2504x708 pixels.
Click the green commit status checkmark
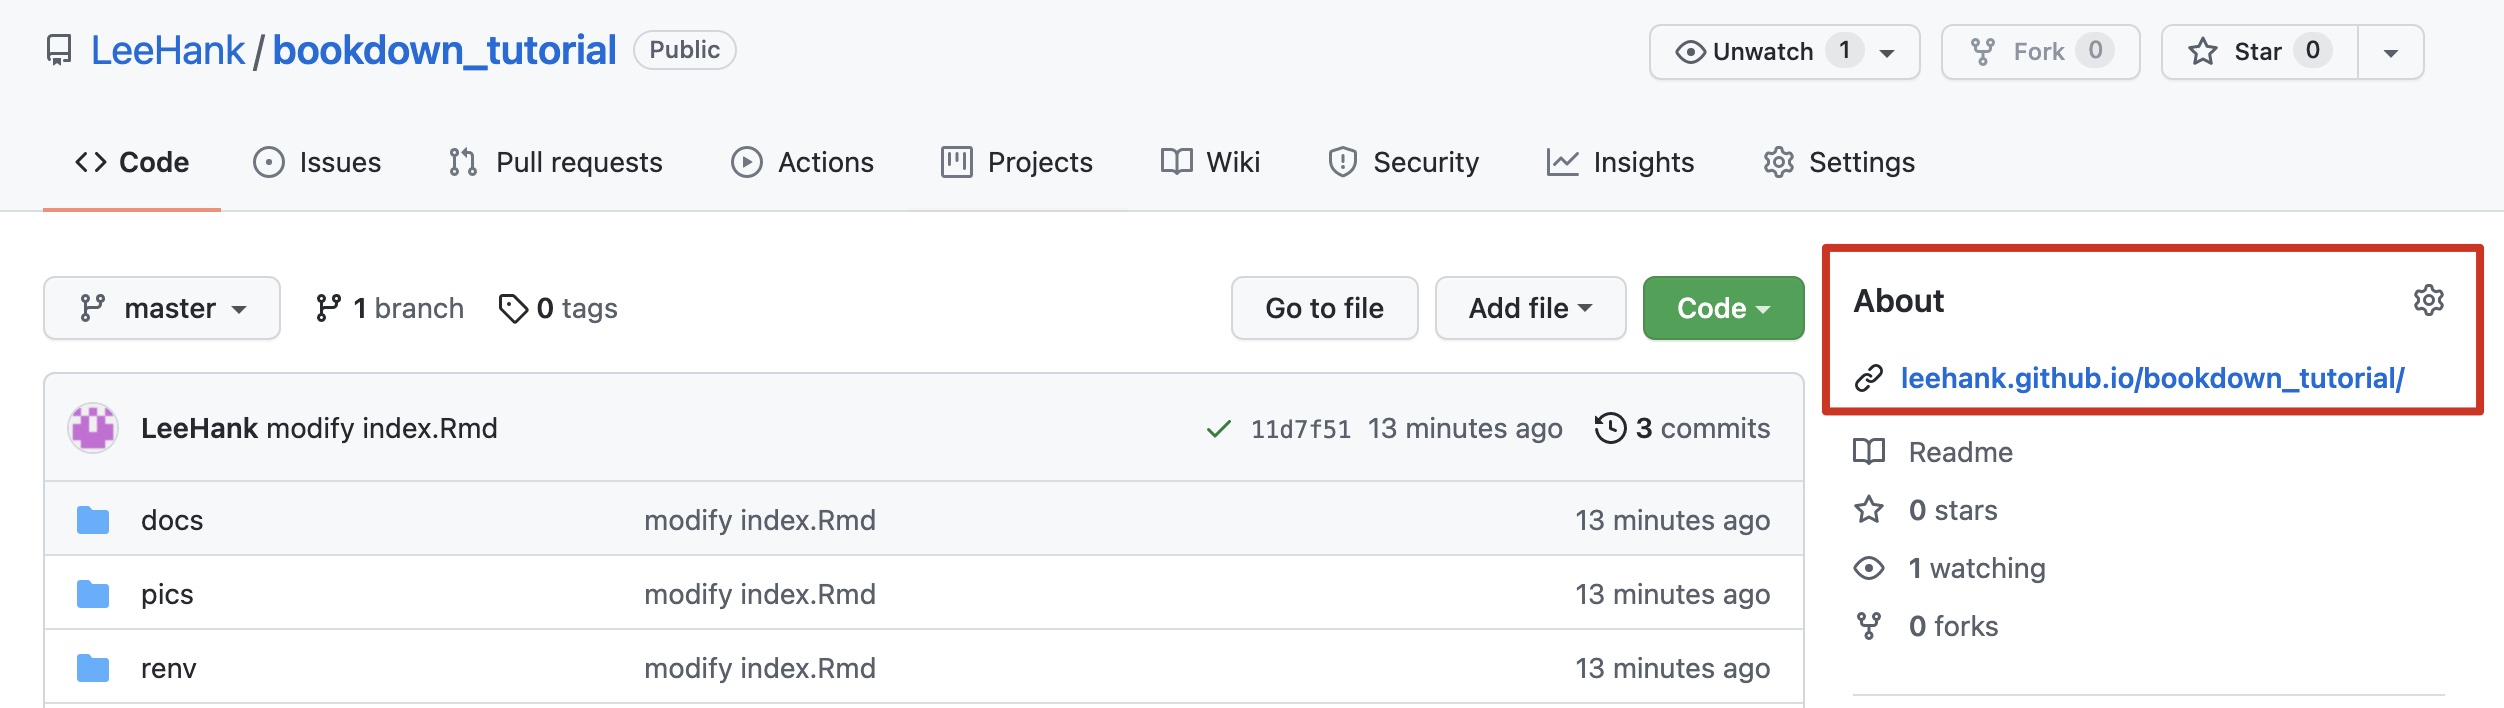(1218, 429)
